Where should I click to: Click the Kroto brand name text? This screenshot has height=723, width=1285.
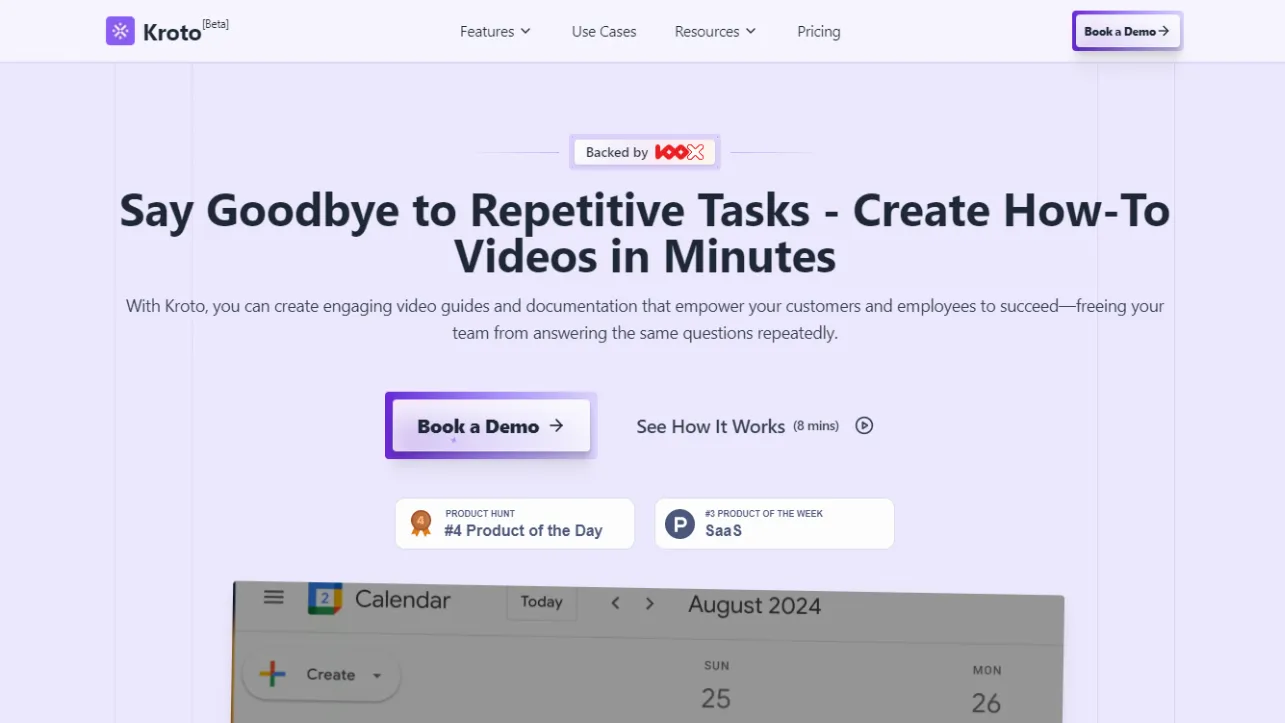(172, 32)
